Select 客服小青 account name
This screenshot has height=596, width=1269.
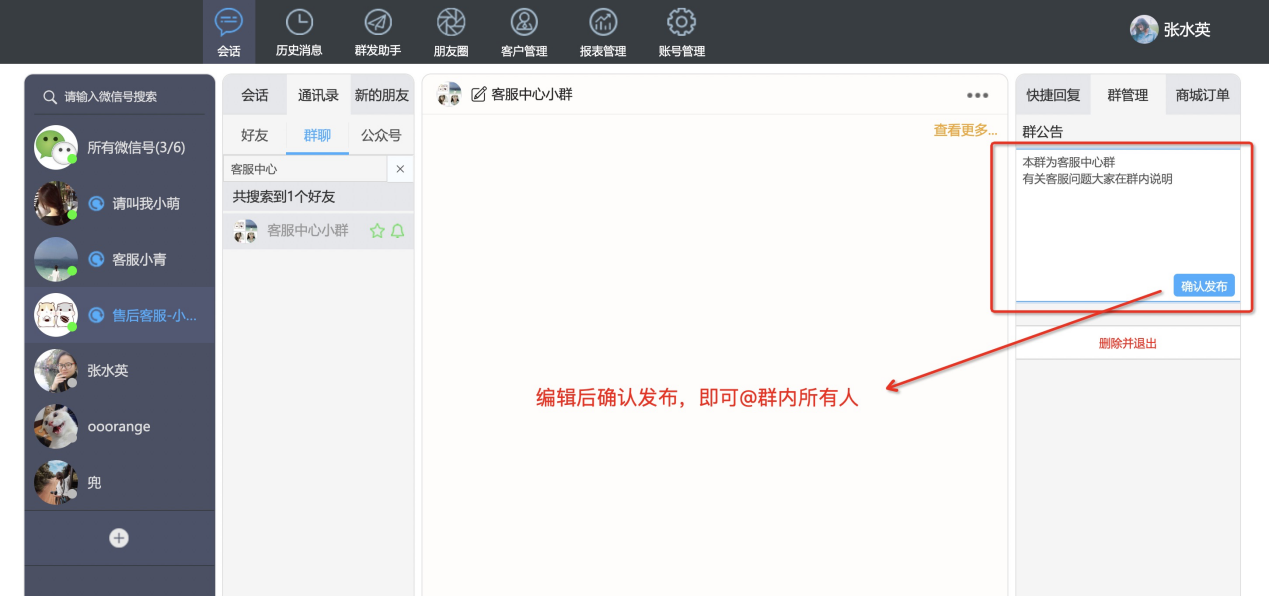click(x=139, y=259)
